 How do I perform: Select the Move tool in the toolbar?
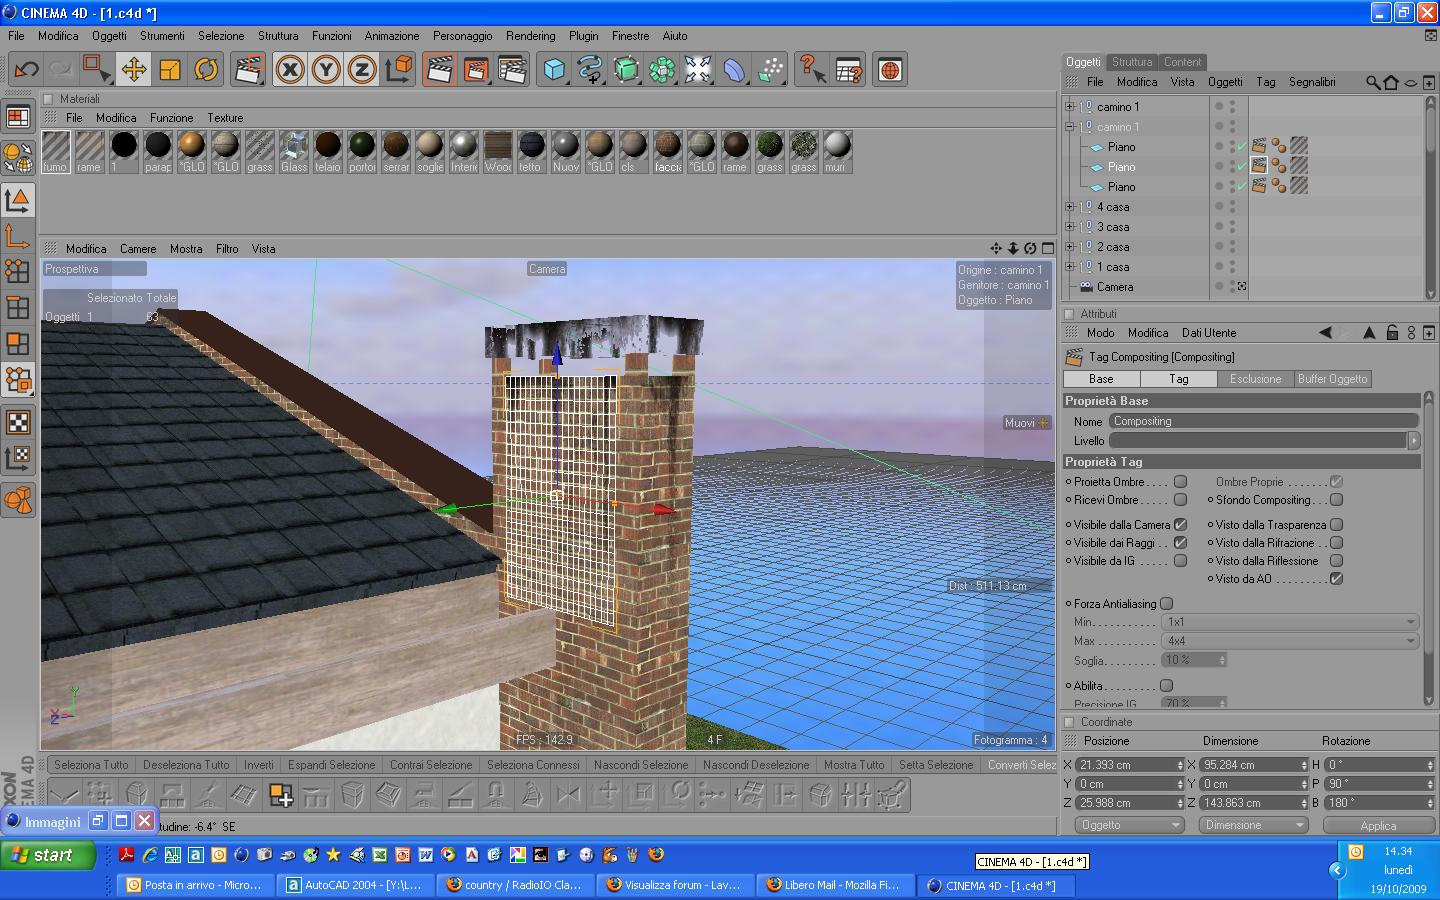[133, 70]
